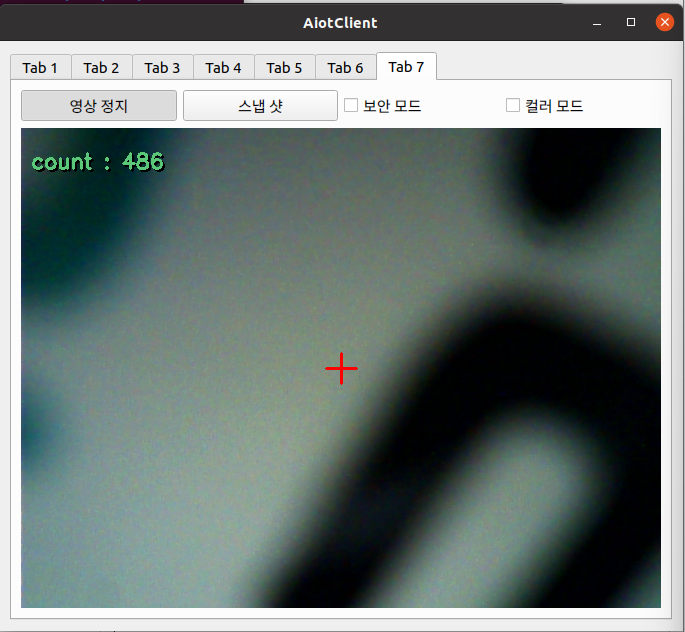Click the 영상 정지 button
Viewport: 685px width, 632px height.
click(x=99, y=106)
